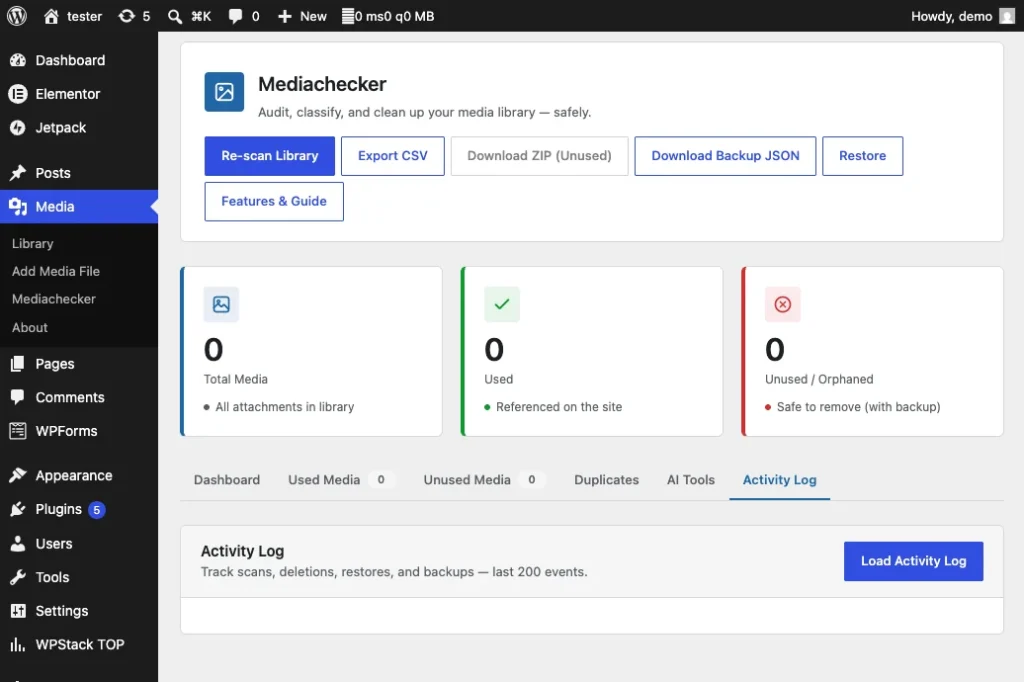Click the Mediachecker blue logo icon
This screenshot has height=682, width=1024.
(x=224, y=92)
